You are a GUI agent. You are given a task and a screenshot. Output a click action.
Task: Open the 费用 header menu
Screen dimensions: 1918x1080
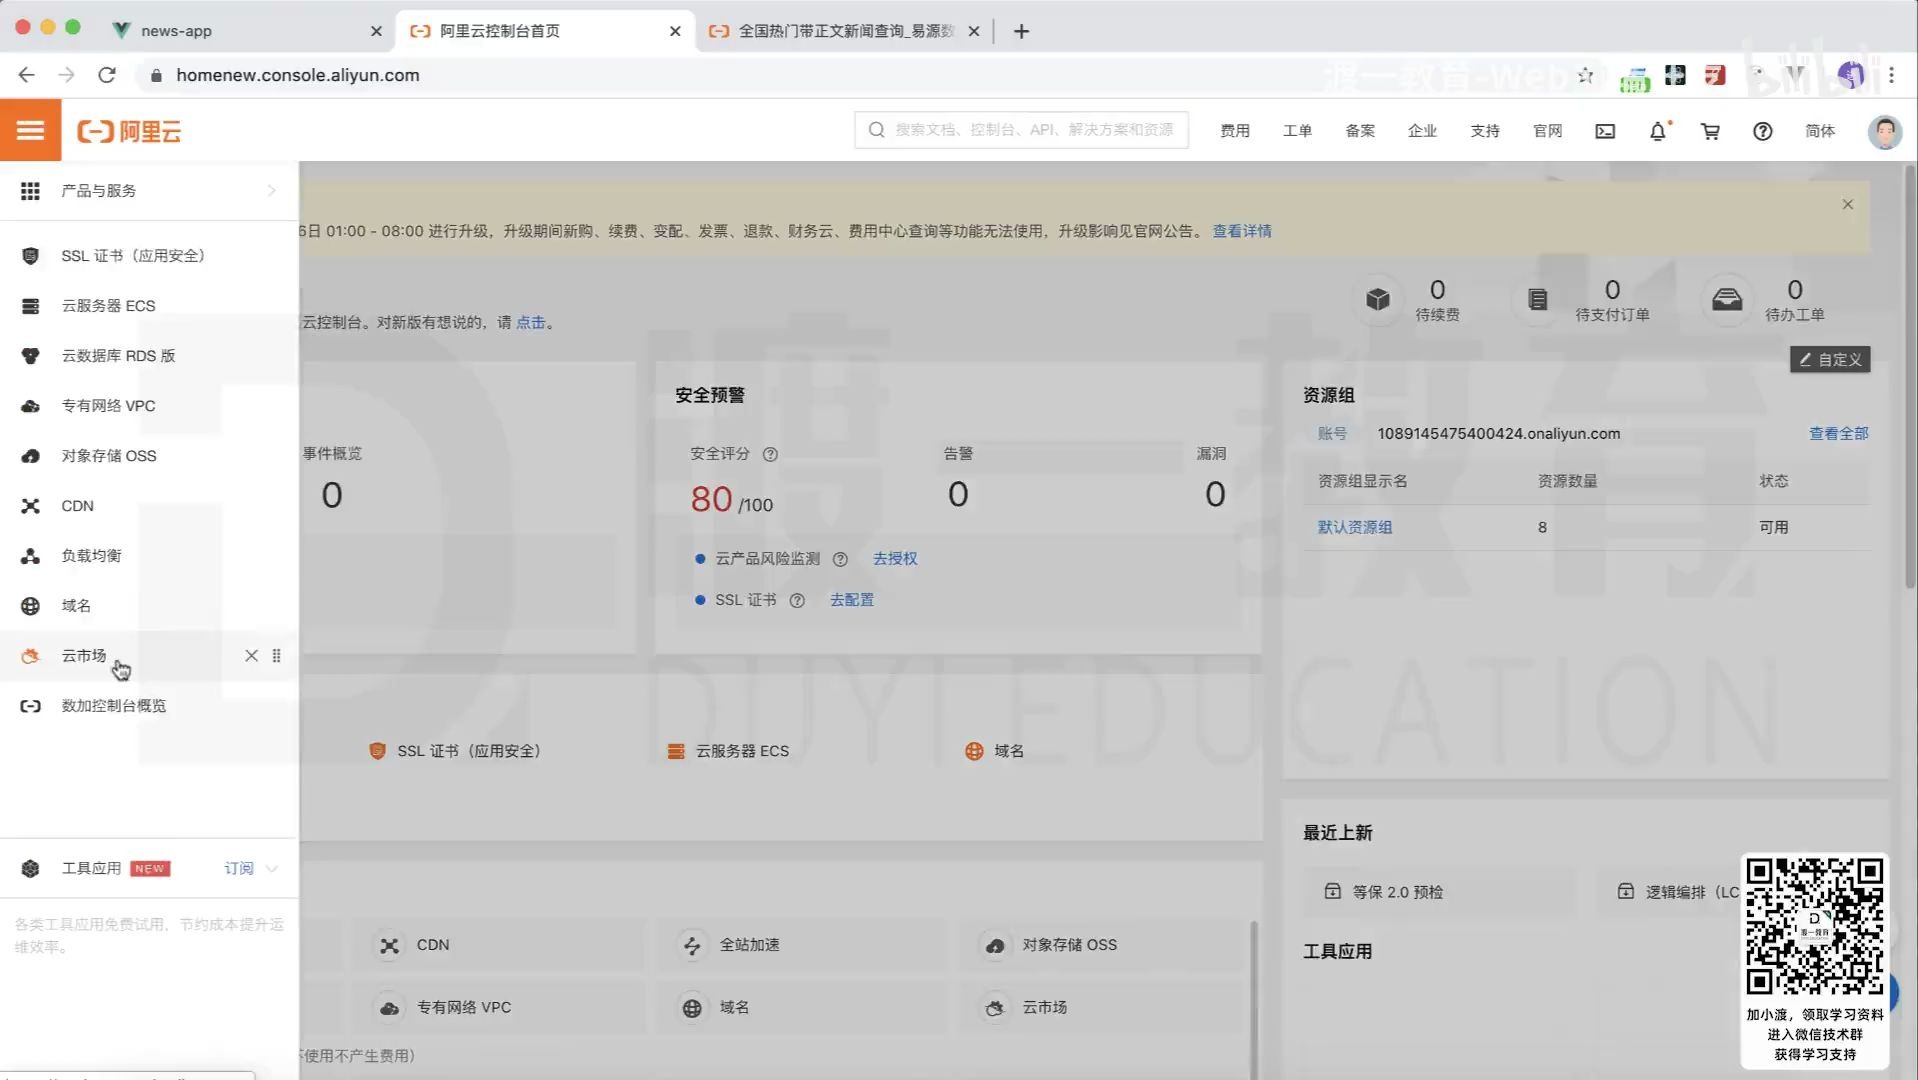pos(1235,131)
